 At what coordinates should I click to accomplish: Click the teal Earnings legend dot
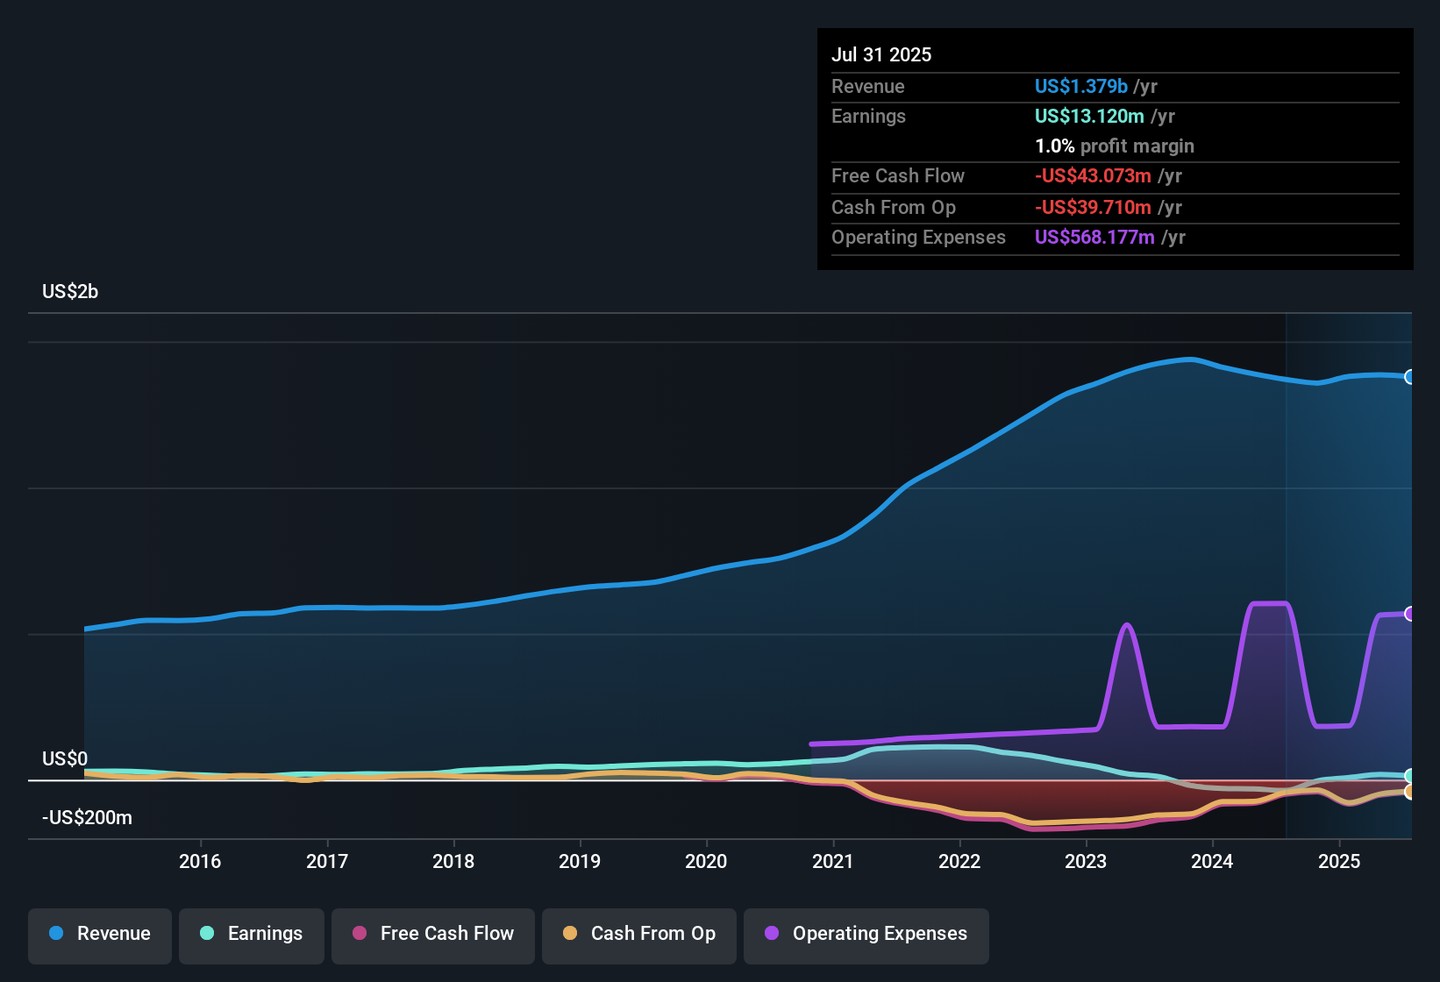coord(207,934)
